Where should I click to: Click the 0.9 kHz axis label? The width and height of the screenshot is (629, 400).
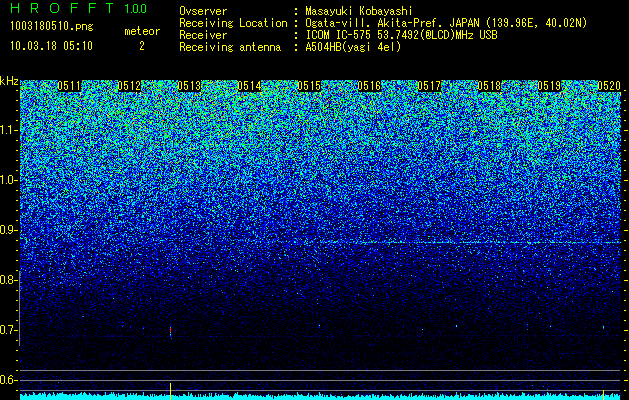click(x=9, y=230)
